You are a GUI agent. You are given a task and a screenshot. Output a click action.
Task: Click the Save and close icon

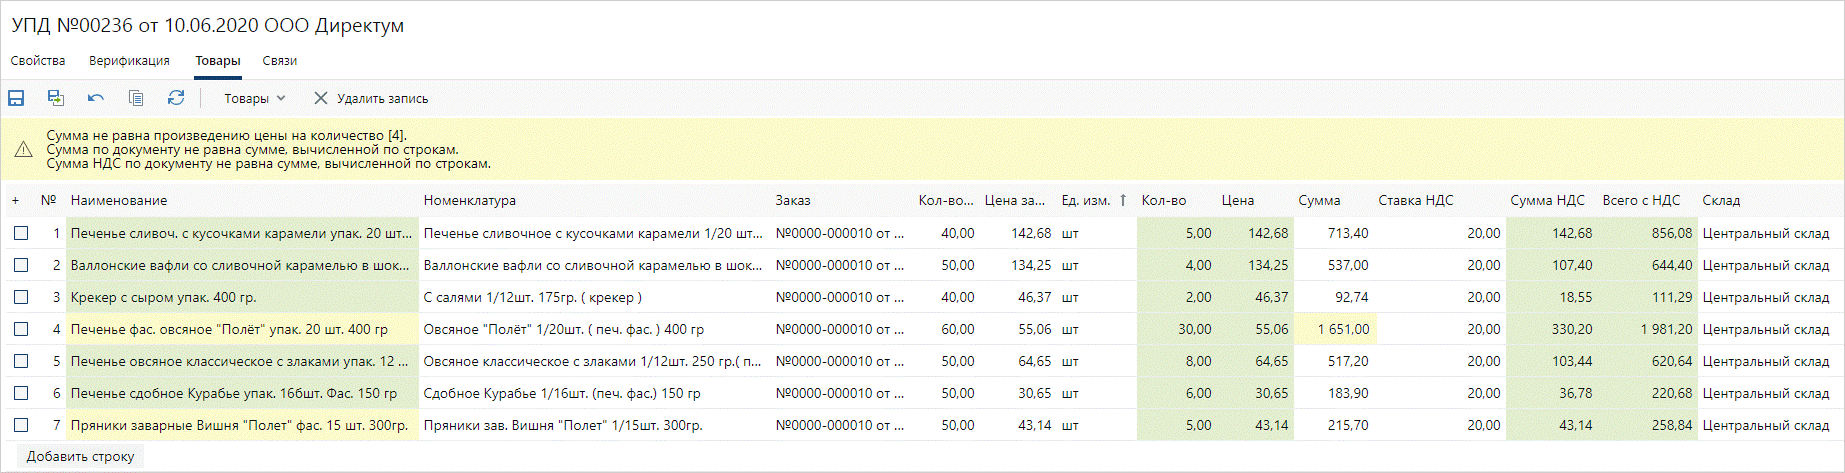coord(56,98)
